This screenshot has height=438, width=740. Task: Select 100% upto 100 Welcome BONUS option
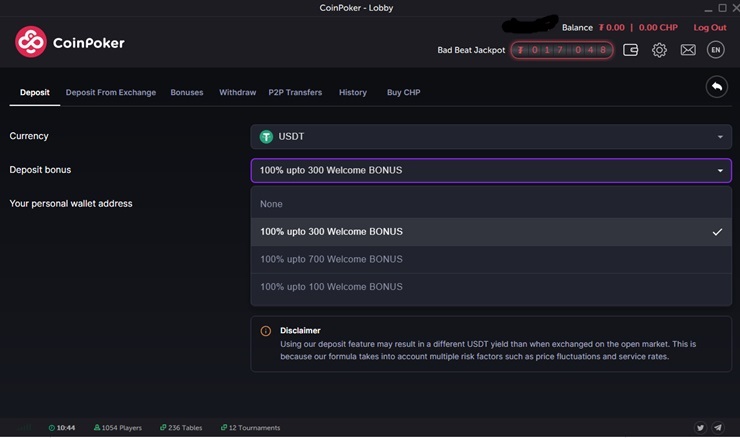point(491,287)
